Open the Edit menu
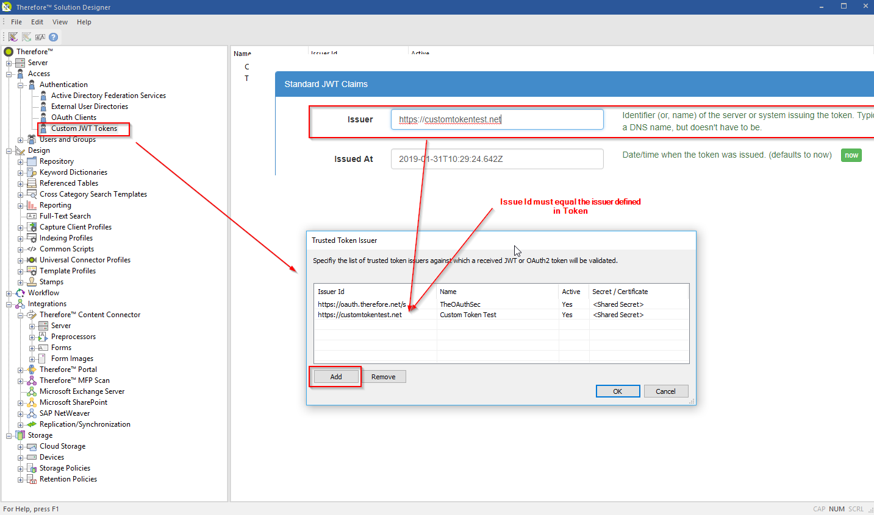This screenshot has width=874, height=515. pyautogui.click(x=37, y=22)
